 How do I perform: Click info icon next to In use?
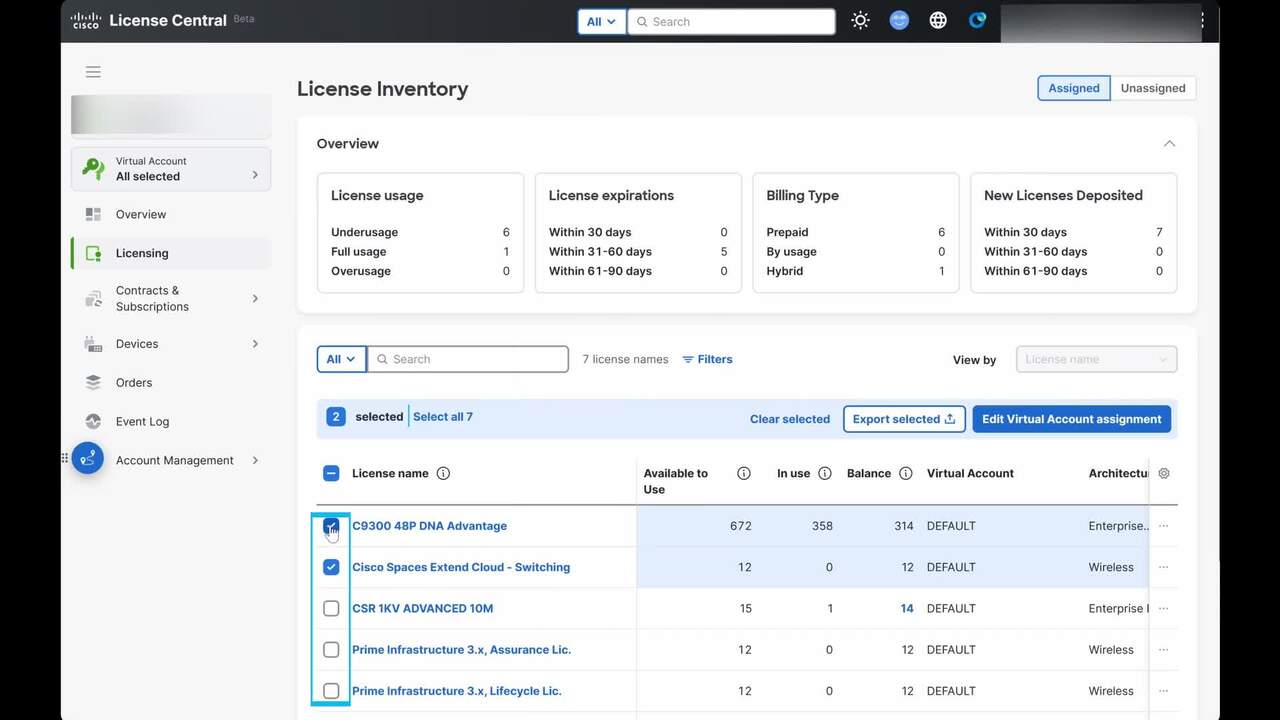pyautogui.click(x=825, y=474)
